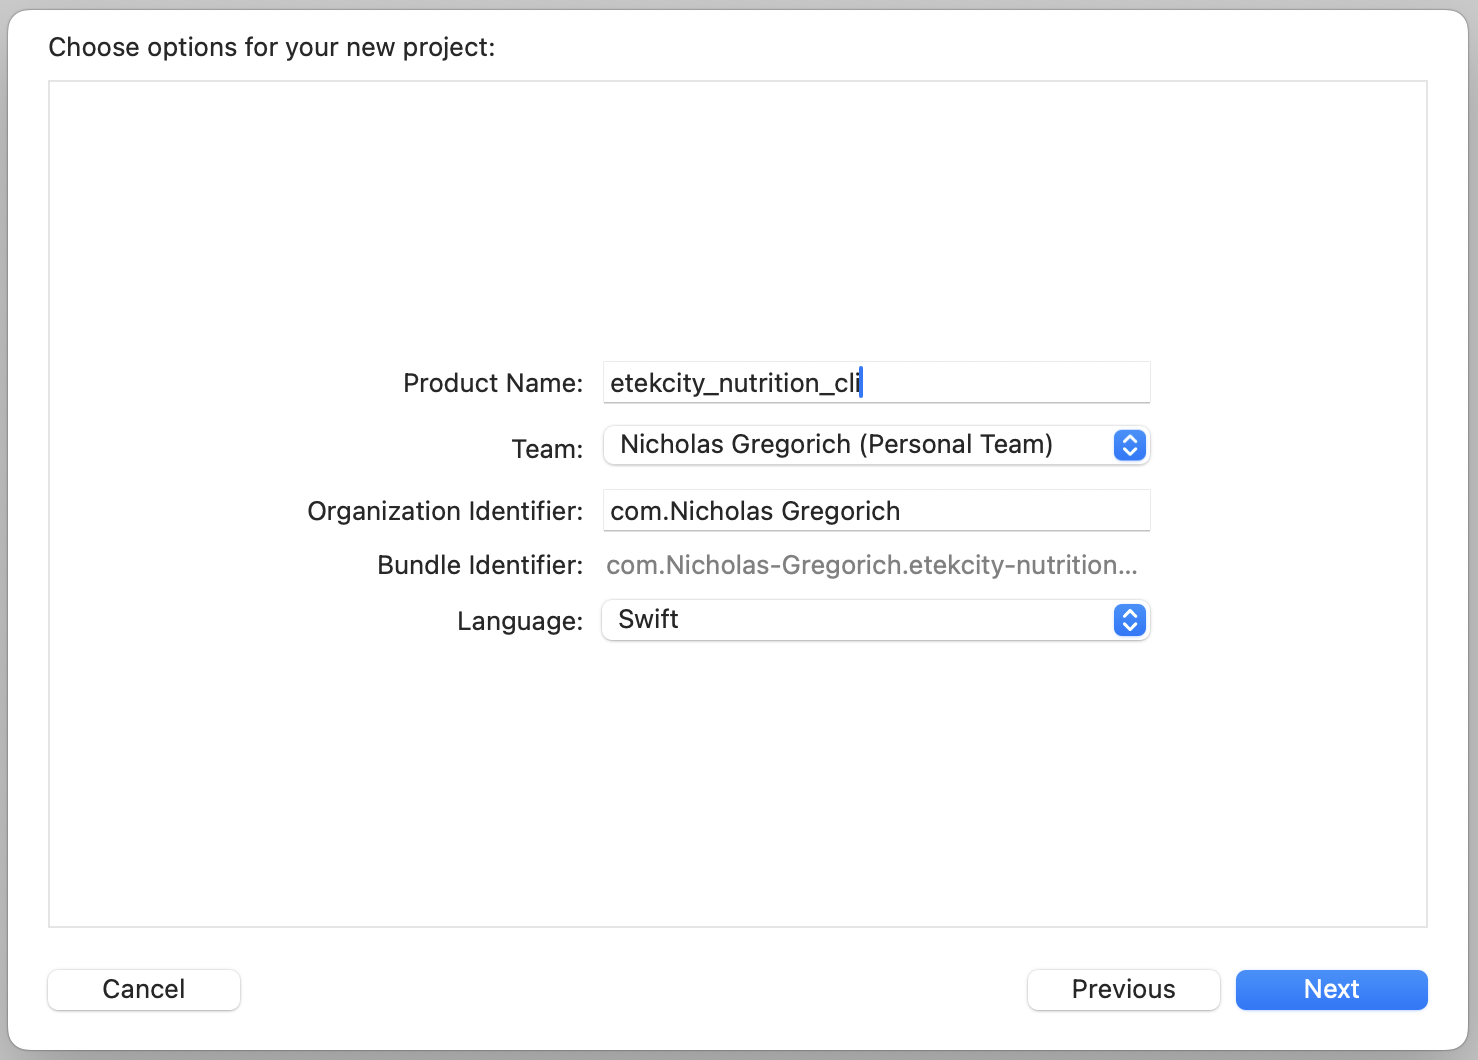Go back with the Previous button
The height and width of the screenshot is (1060, 1478).
[1123, 989]
